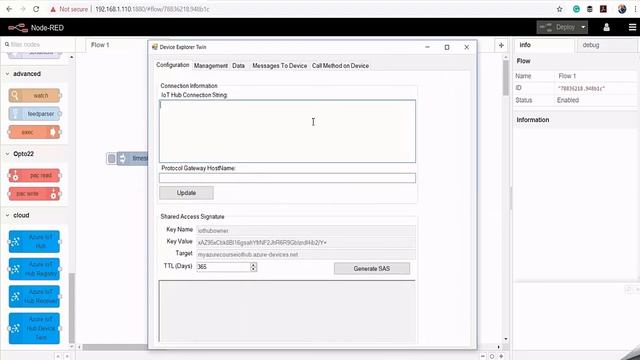The image size is (640, 360).
Task: Select the Azure IoT Hub Device Twin node
Action: [x=34, y=328]
